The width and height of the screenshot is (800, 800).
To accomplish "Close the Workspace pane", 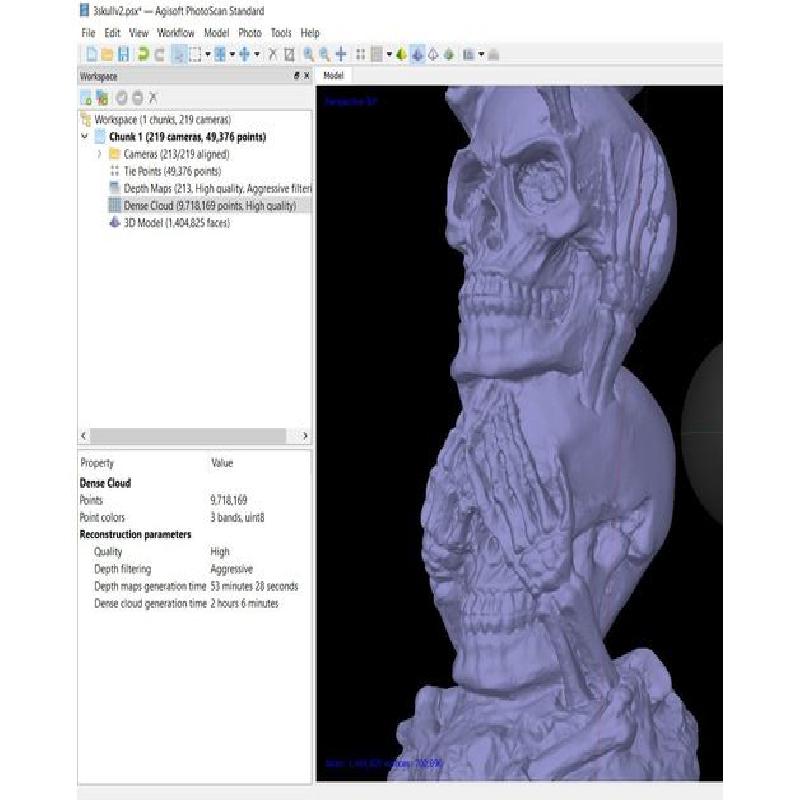I will pos(306,76).
